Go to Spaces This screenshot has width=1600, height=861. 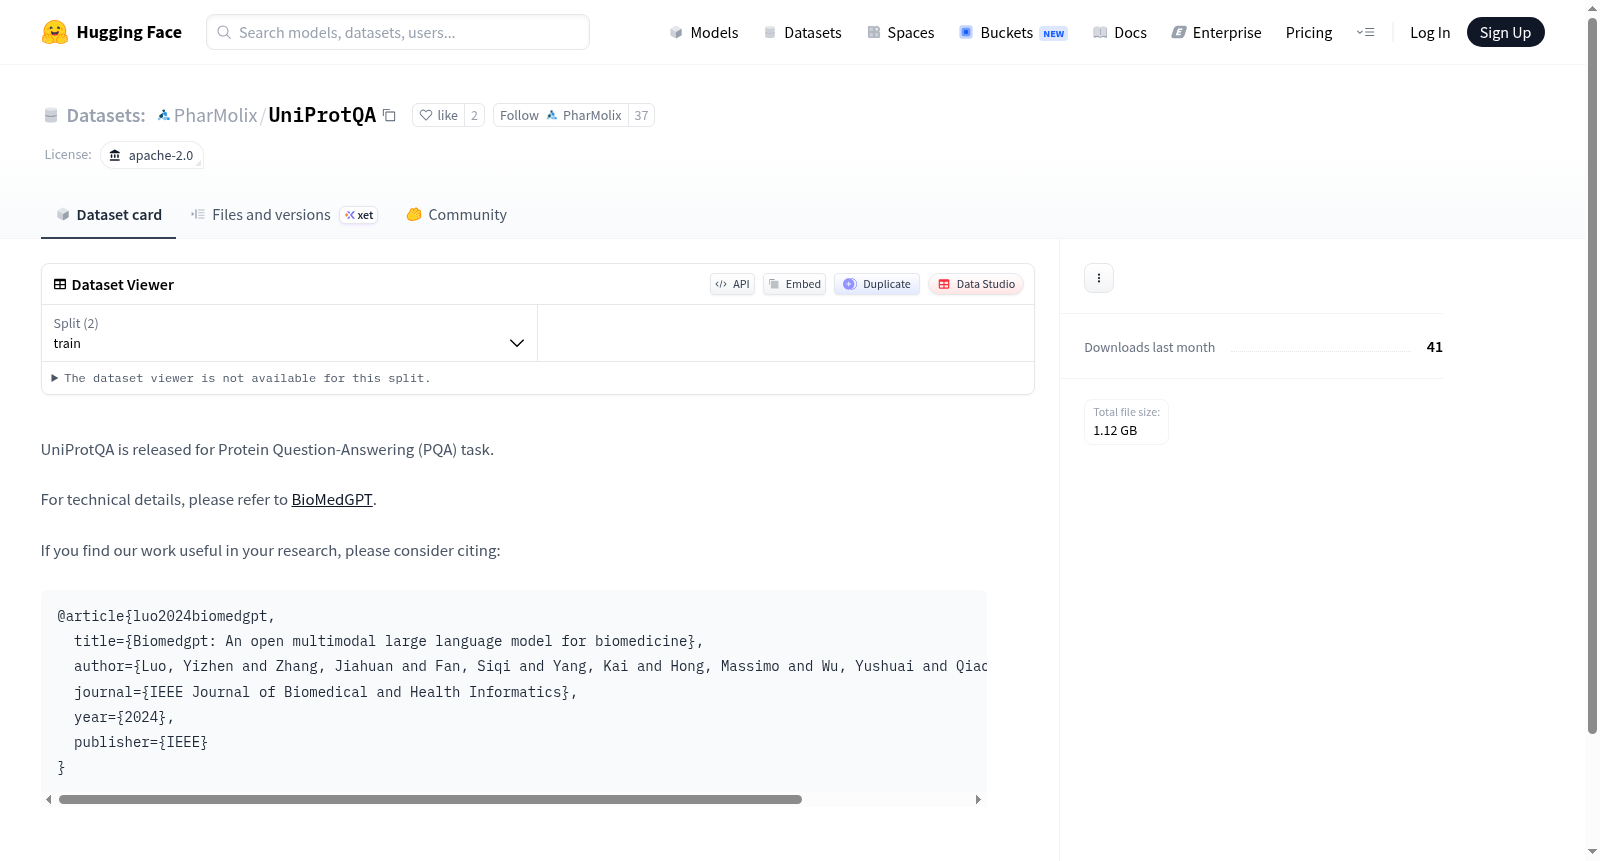coord(901,32)
